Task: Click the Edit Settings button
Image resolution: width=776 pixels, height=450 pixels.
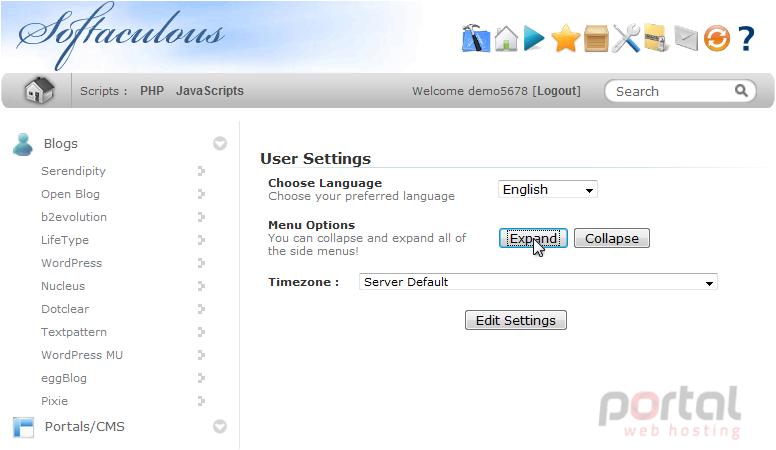Action: pyautogui.click(x=516, y=320)
